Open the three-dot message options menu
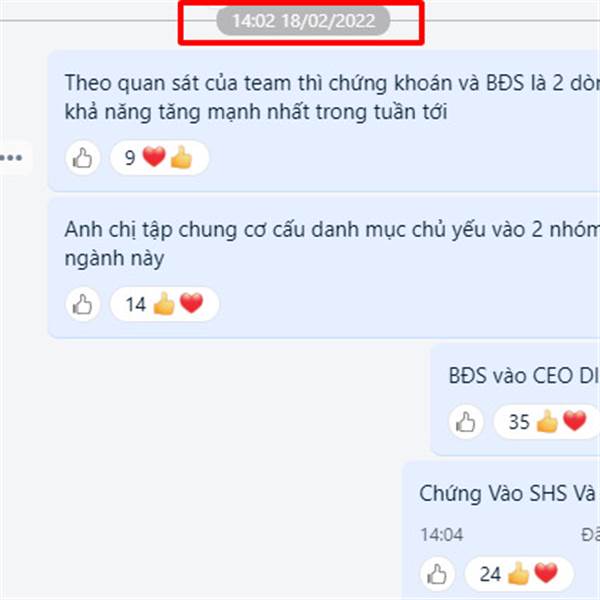This screenshot has height=600, width=600. 11,158
